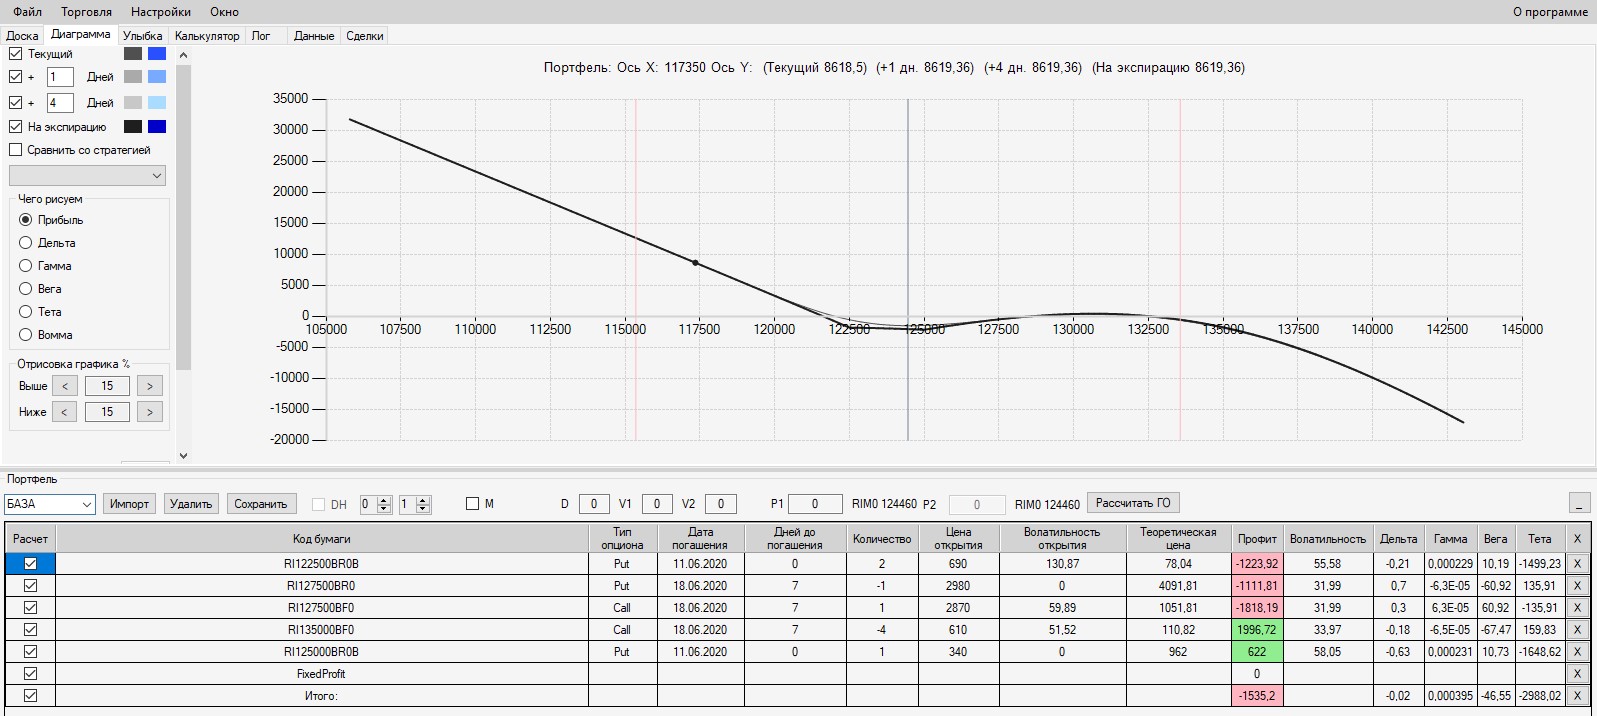
Task: Select the Дельта radio button
Action: tap(26, 243)
